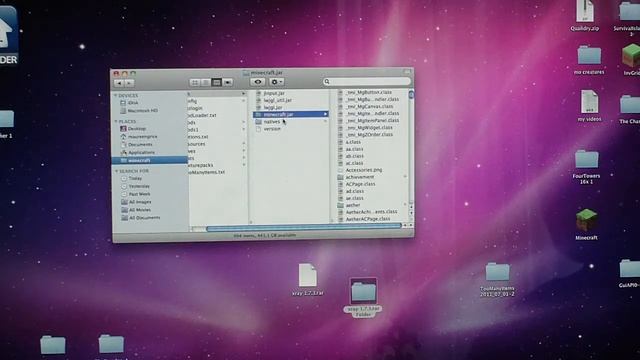Click the Finder forward navigation arrow

point(129,83)
